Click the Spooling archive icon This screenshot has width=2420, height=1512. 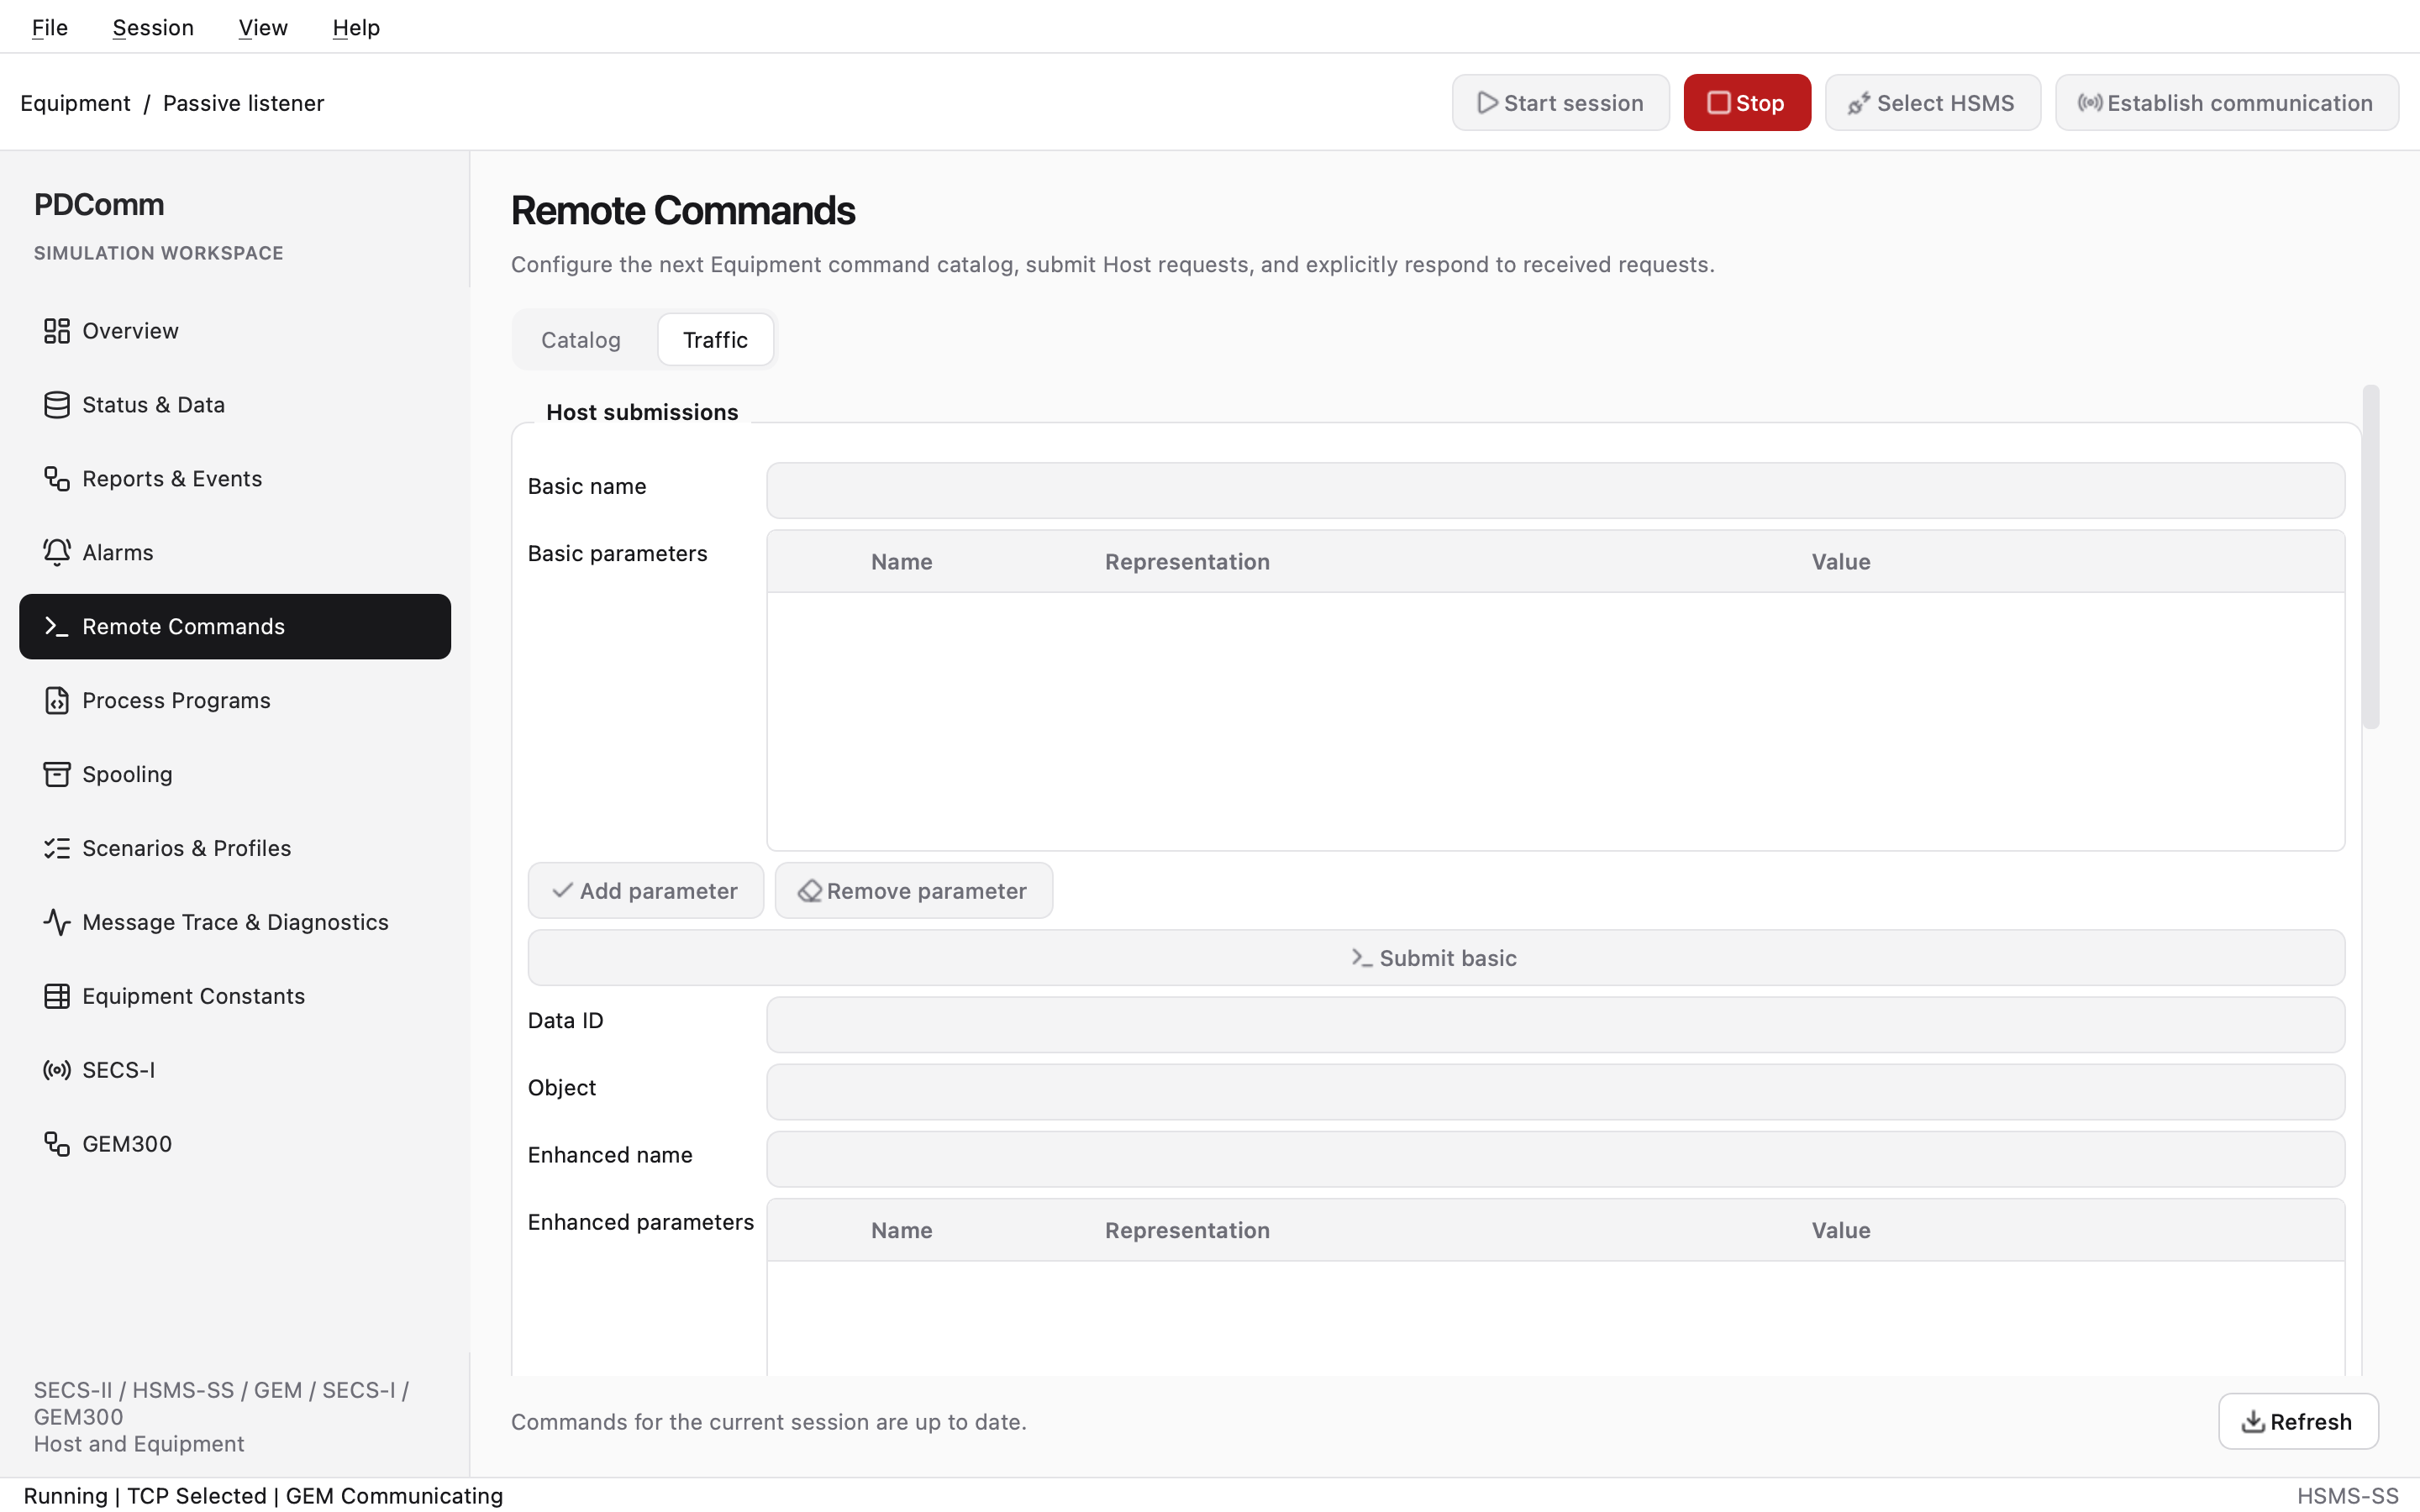tap(56, 775)
